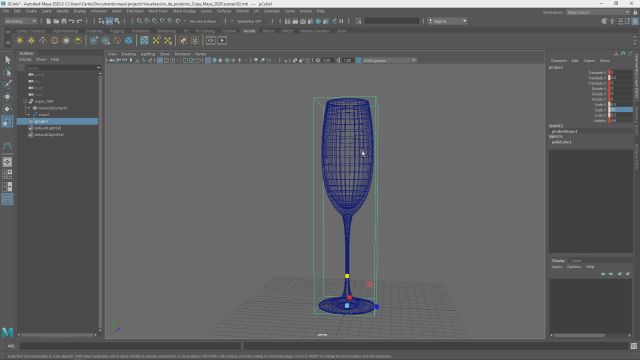This screenshot has height=360, width=640.
Task: Activate the Rotate tool
Action: tap(7, 109)
